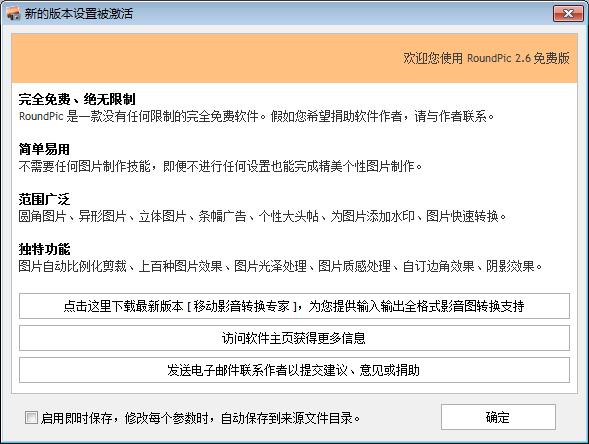The width and height of the screenshot is (589, 444).
Task: Click the line starting 圆角图片、异形图片
Action: click(262, 216)
